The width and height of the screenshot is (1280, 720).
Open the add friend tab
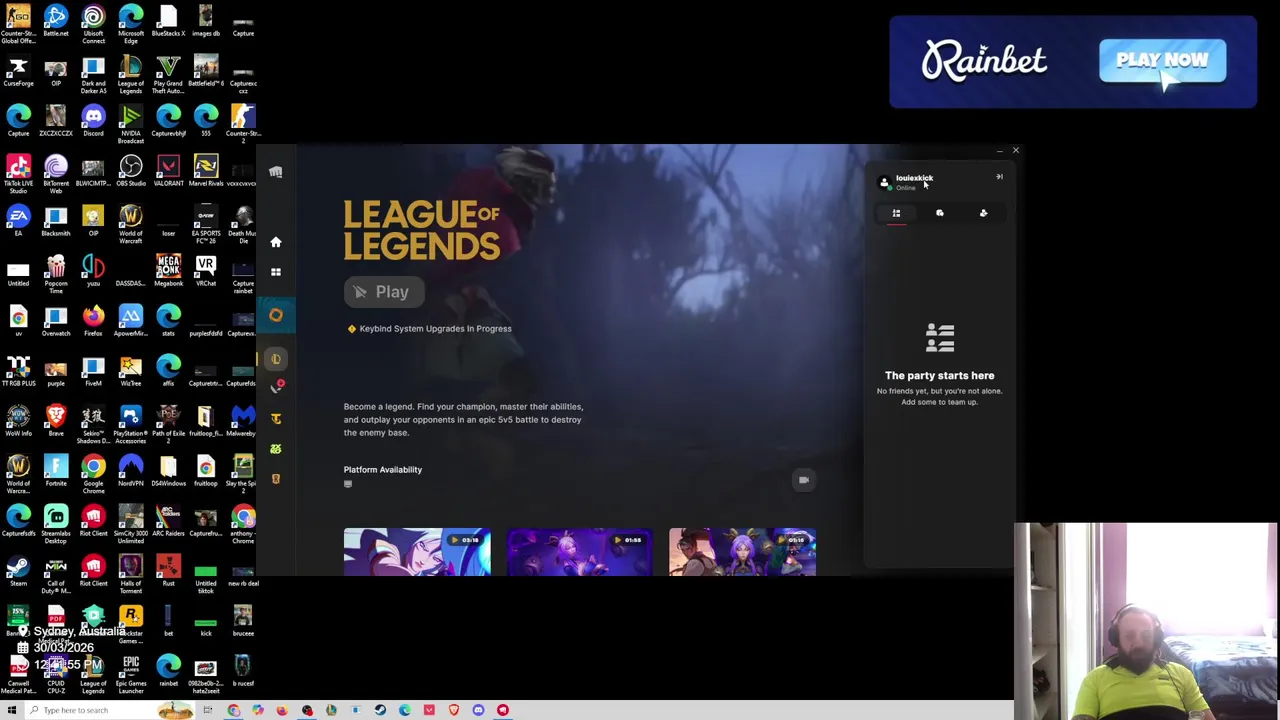click(983, 213)
